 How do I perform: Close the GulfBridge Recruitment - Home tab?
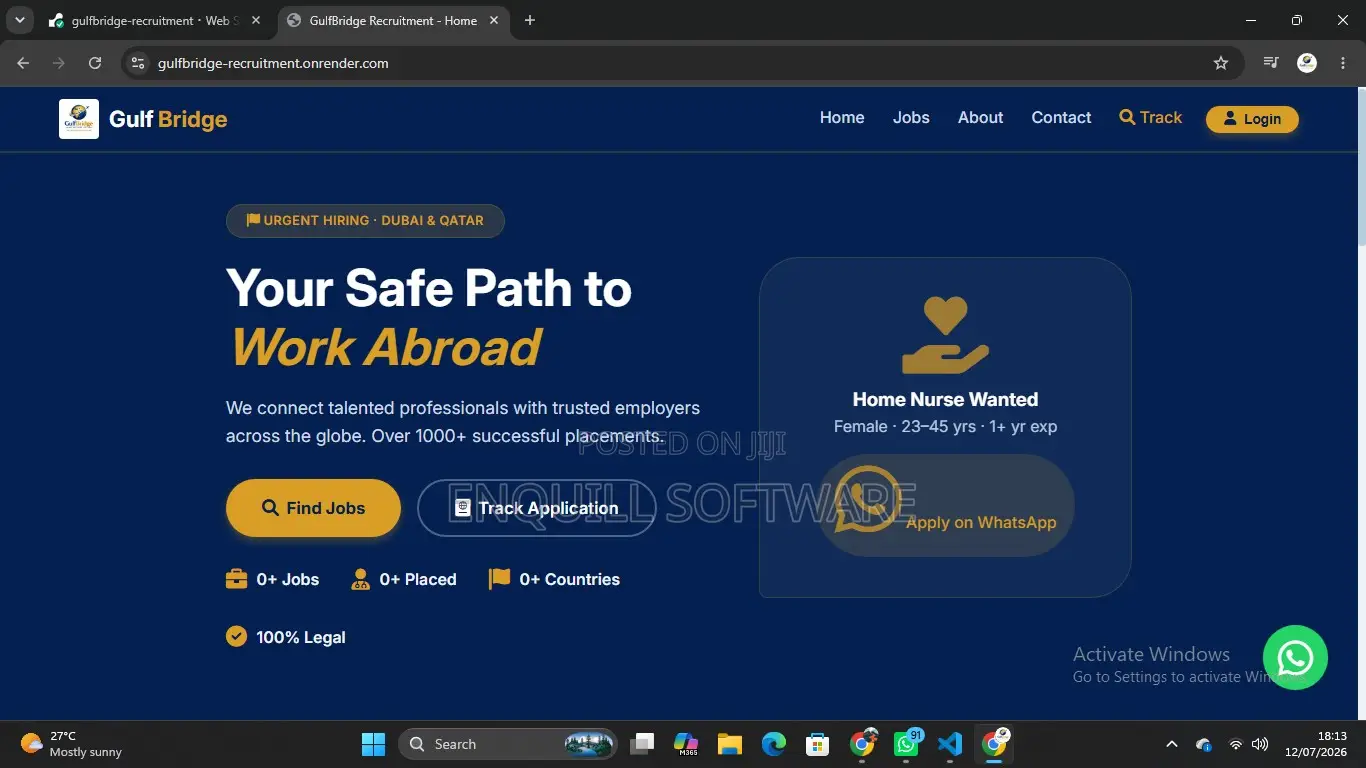pos(494,20)
